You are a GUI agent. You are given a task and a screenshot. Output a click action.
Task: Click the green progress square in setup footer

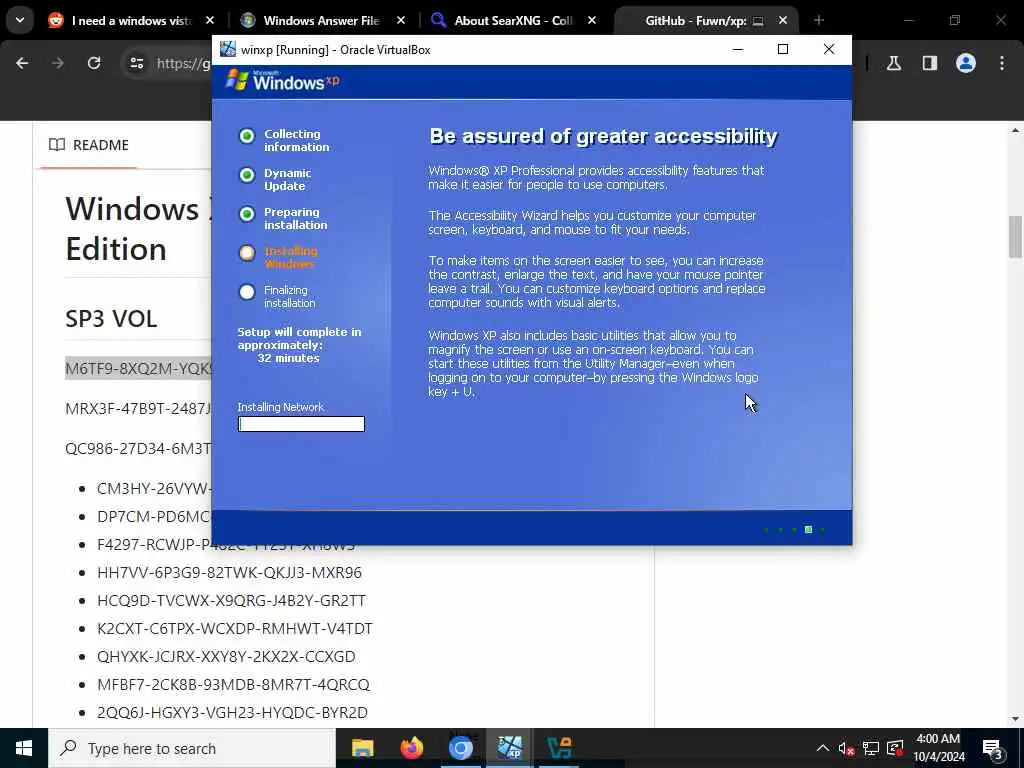pos(808,530)
